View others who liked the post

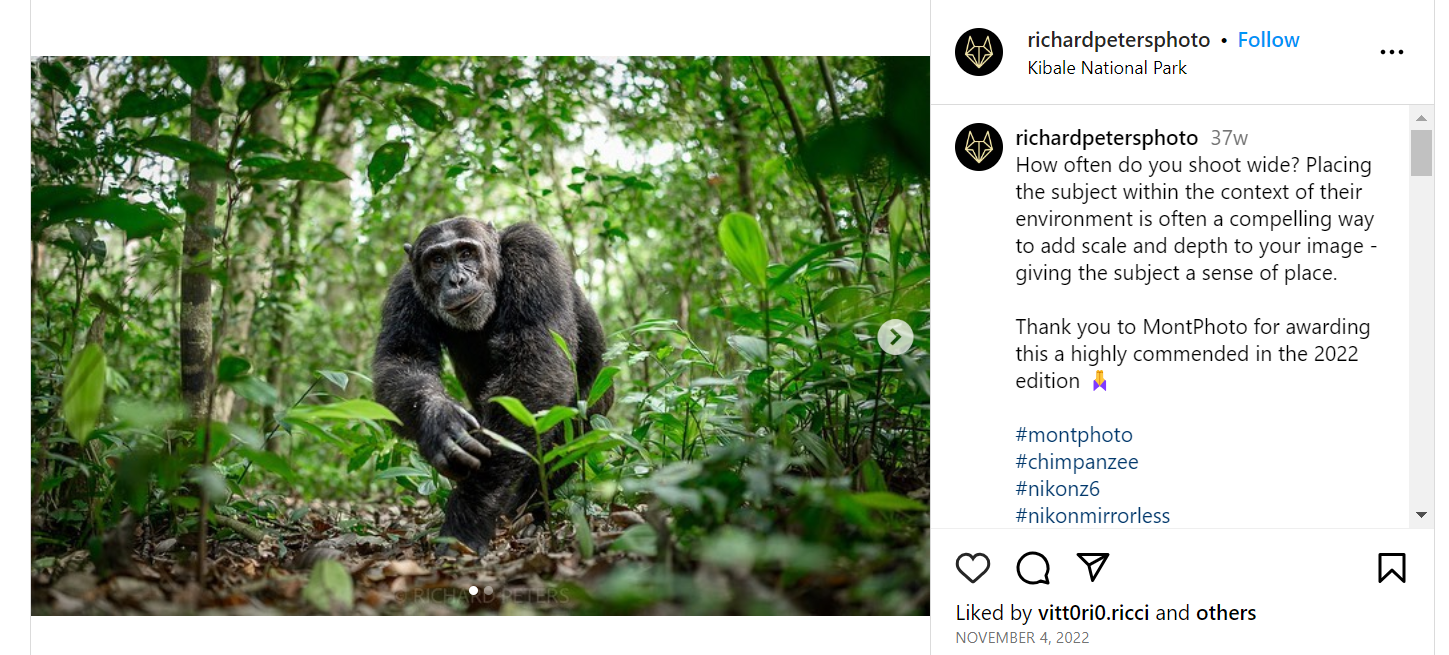[1226, 613]
